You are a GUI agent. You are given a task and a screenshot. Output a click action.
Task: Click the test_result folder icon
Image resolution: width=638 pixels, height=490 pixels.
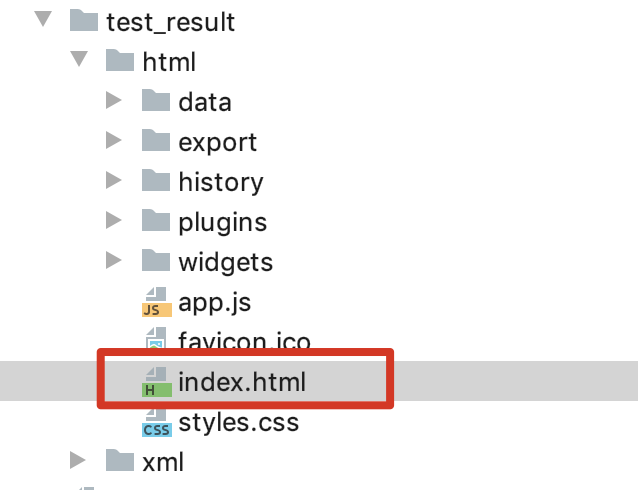pos(84,21)
